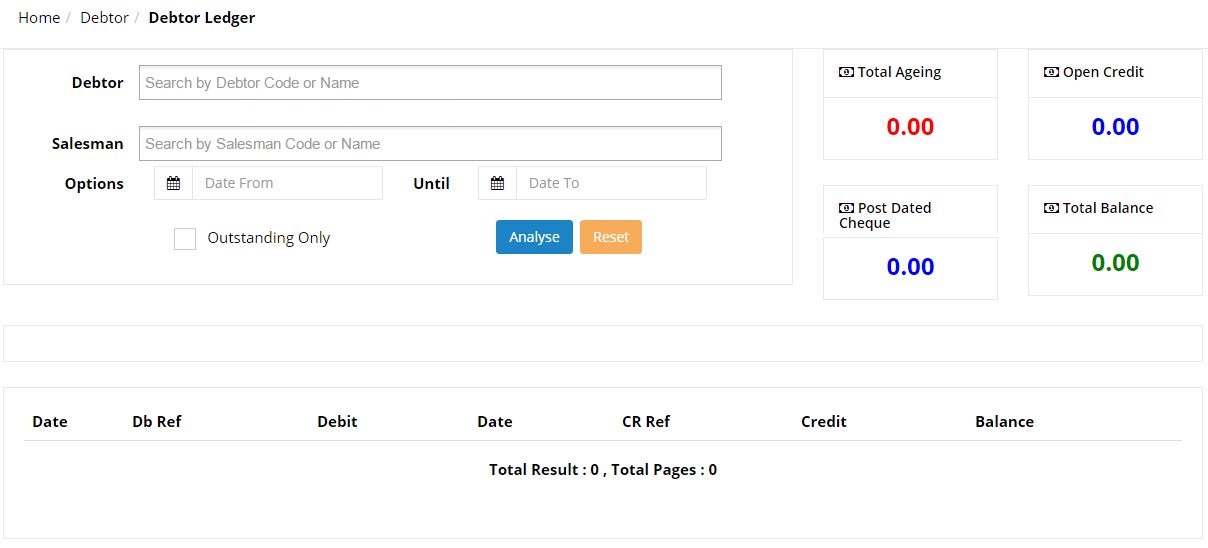The height and width of the screenshot is (548, 1208).
Task: Click the Analyse button
Action: pos(534,237)
